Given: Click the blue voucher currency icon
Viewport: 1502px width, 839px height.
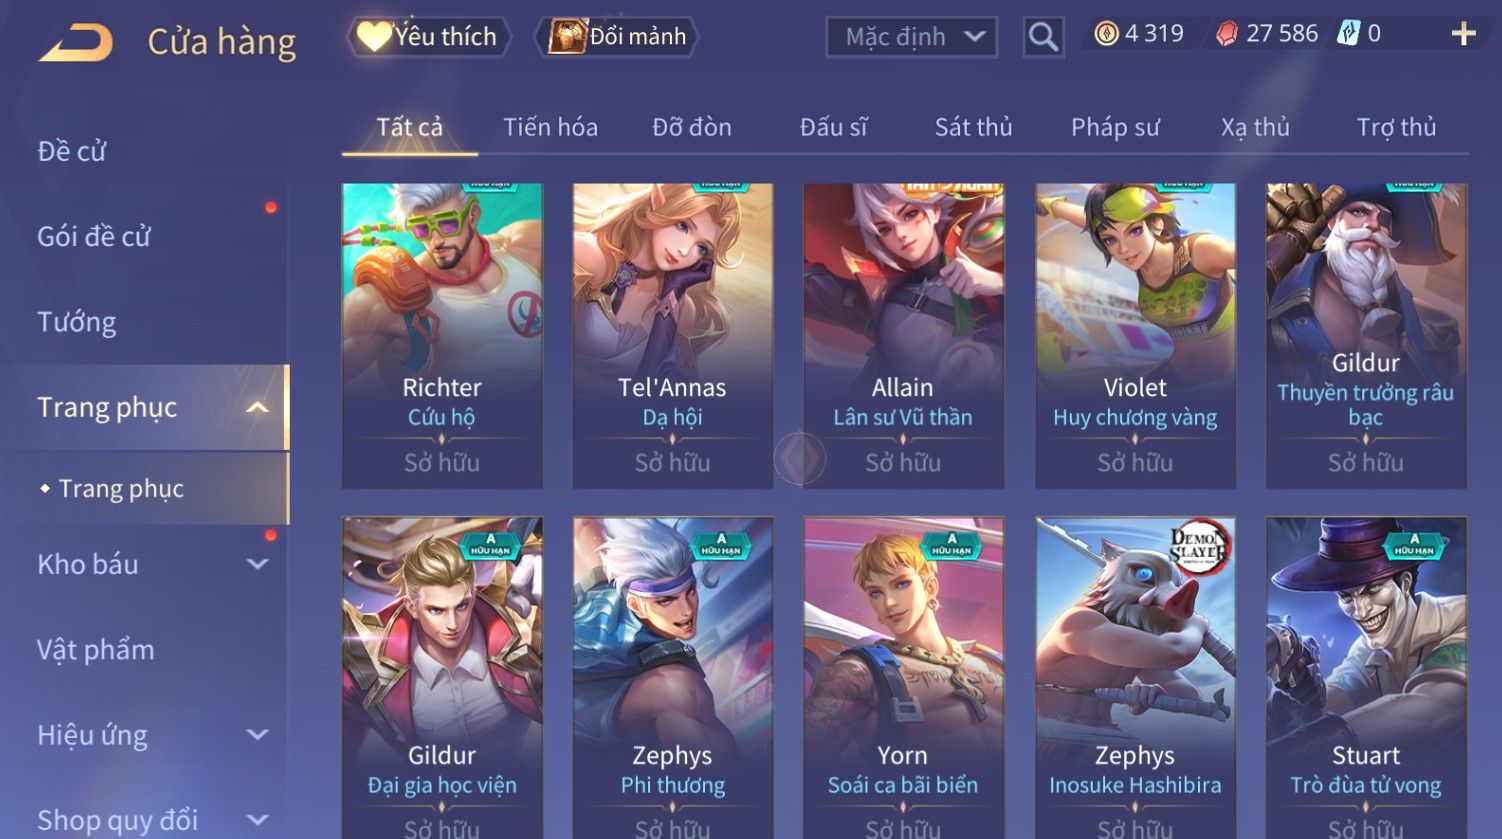Looking at the screenshot, I should [x=1348, y=34].
